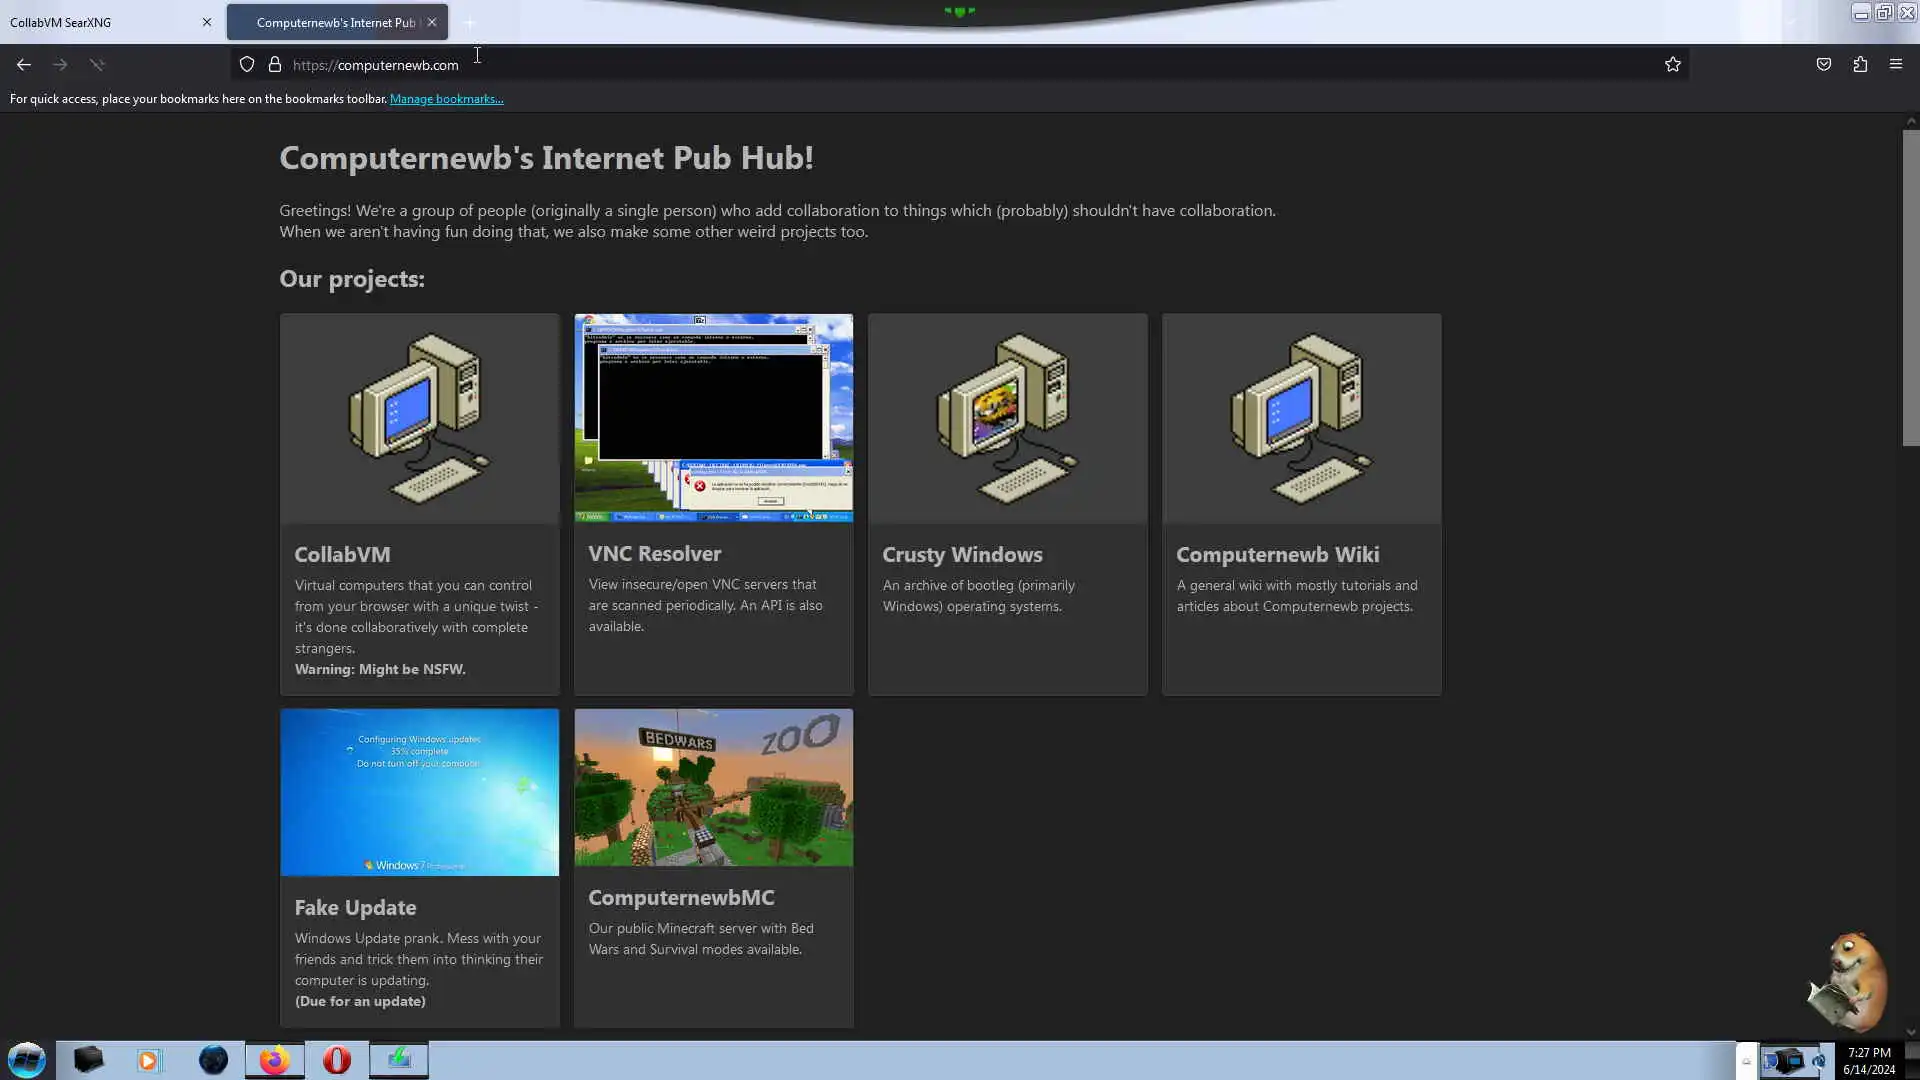Click the Manage bookmarks link
The width and height of the screenshot is (1920, 1080).
click(446, 99)
